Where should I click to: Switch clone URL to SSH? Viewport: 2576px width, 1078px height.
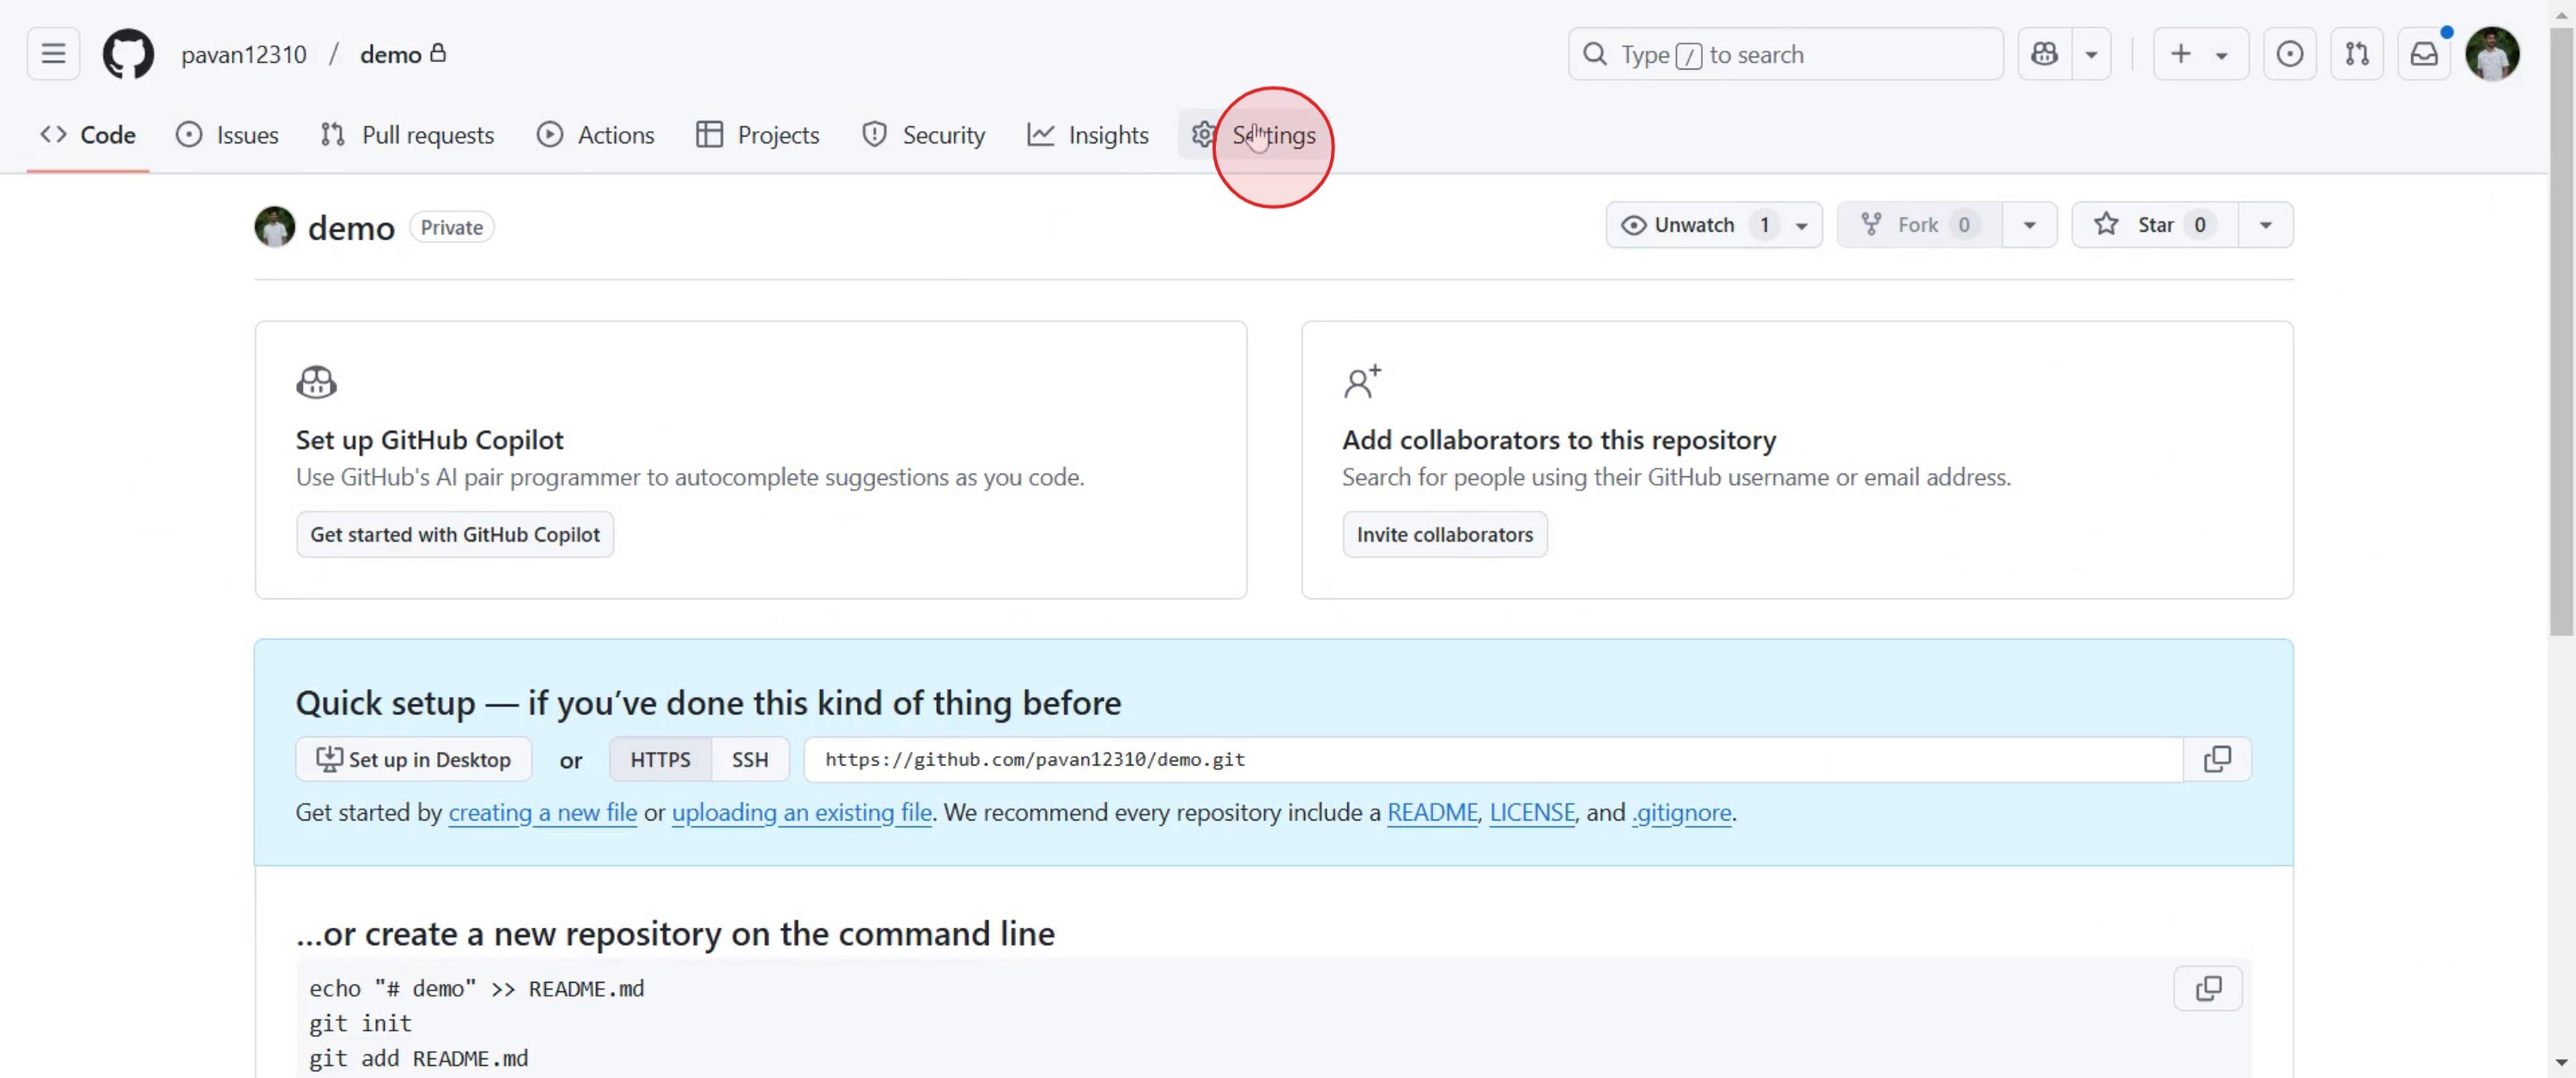[749, 759]
